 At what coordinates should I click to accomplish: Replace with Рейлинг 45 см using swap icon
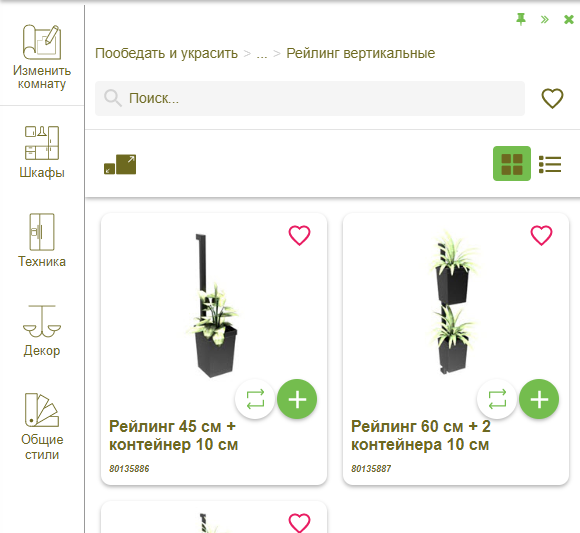[x=255, y=399]
